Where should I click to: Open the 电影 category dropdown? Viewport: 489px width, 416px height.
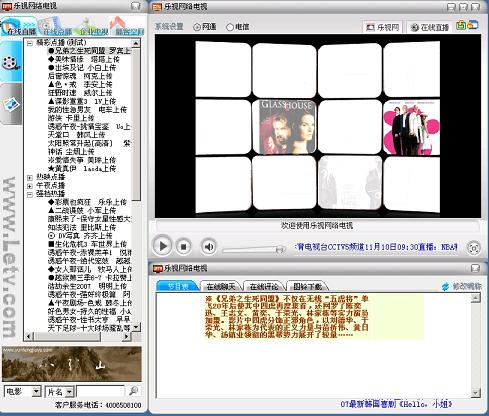pyautogui.click(x=36, y=391)
